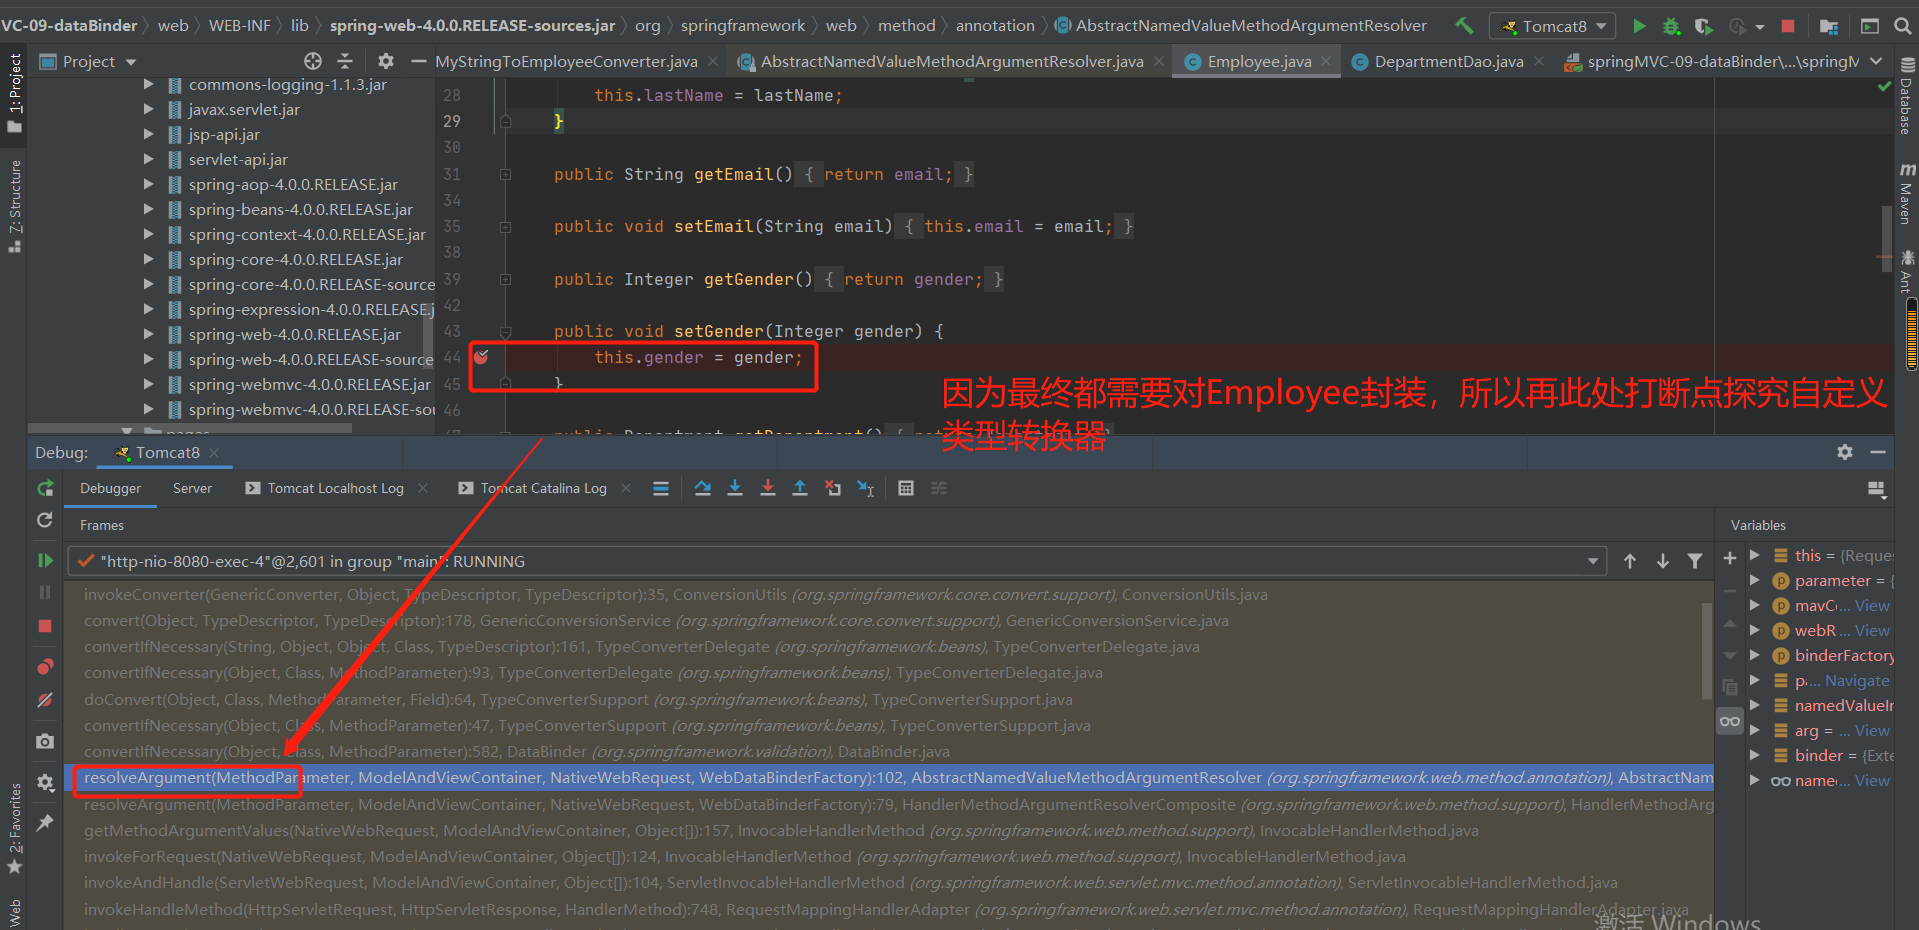Click Force Step Into red arrow icon
Image resolution: width=1919 pixels, height=930 pixels.
click(768, 488)
